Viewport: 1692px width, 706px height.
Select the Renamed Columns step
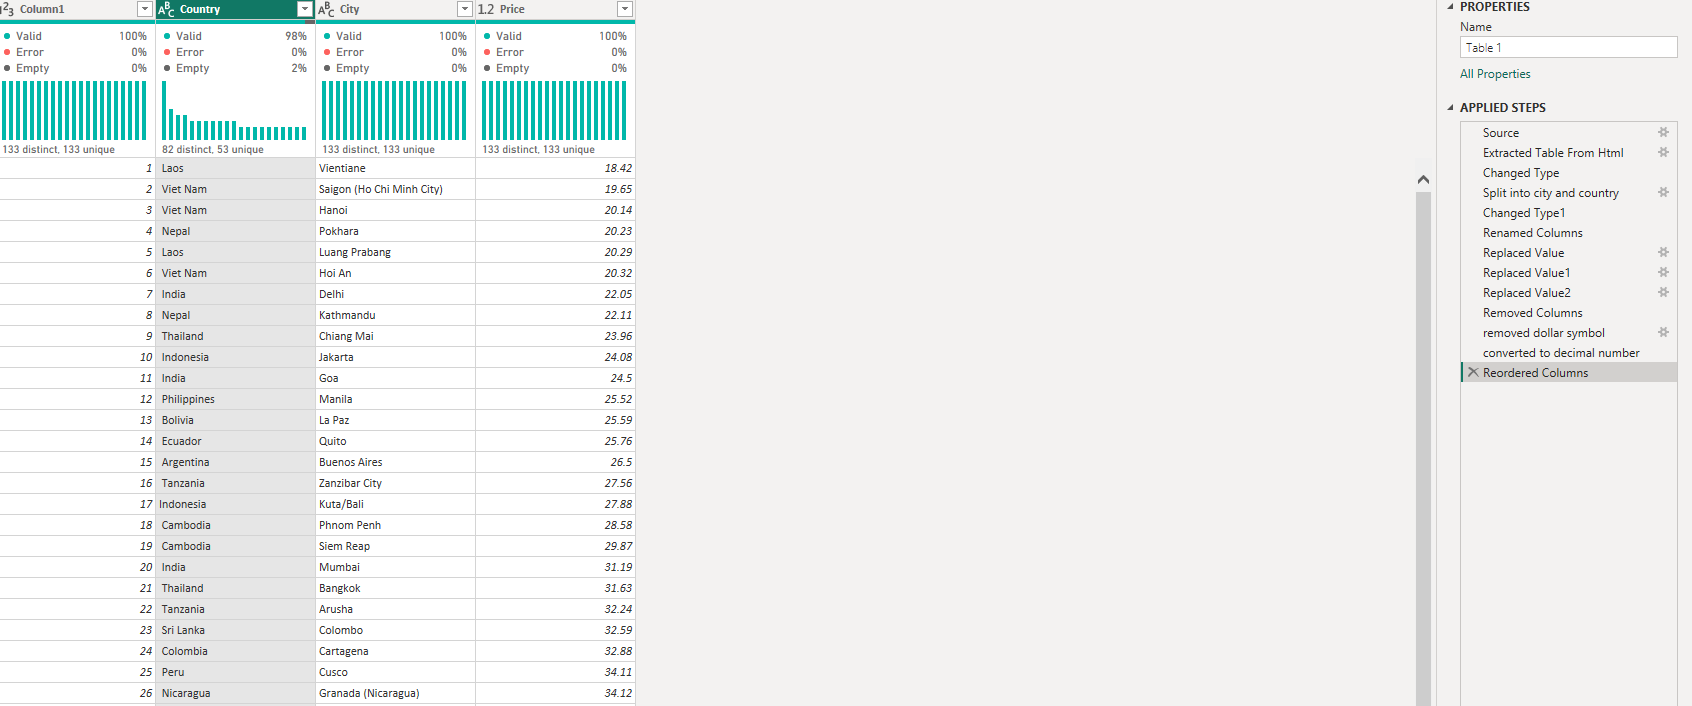click(x=1569, y=232)
